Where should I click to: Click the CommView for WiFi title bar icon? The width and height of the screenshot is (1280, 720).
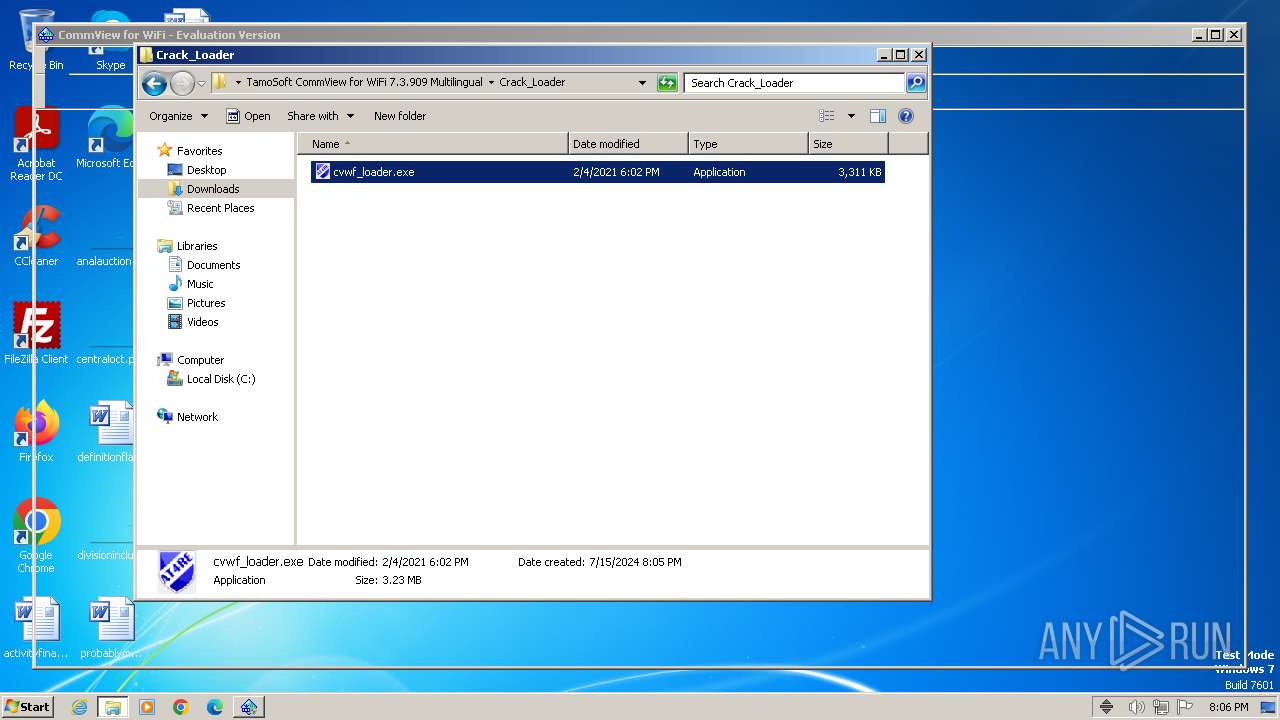[46, 34]
